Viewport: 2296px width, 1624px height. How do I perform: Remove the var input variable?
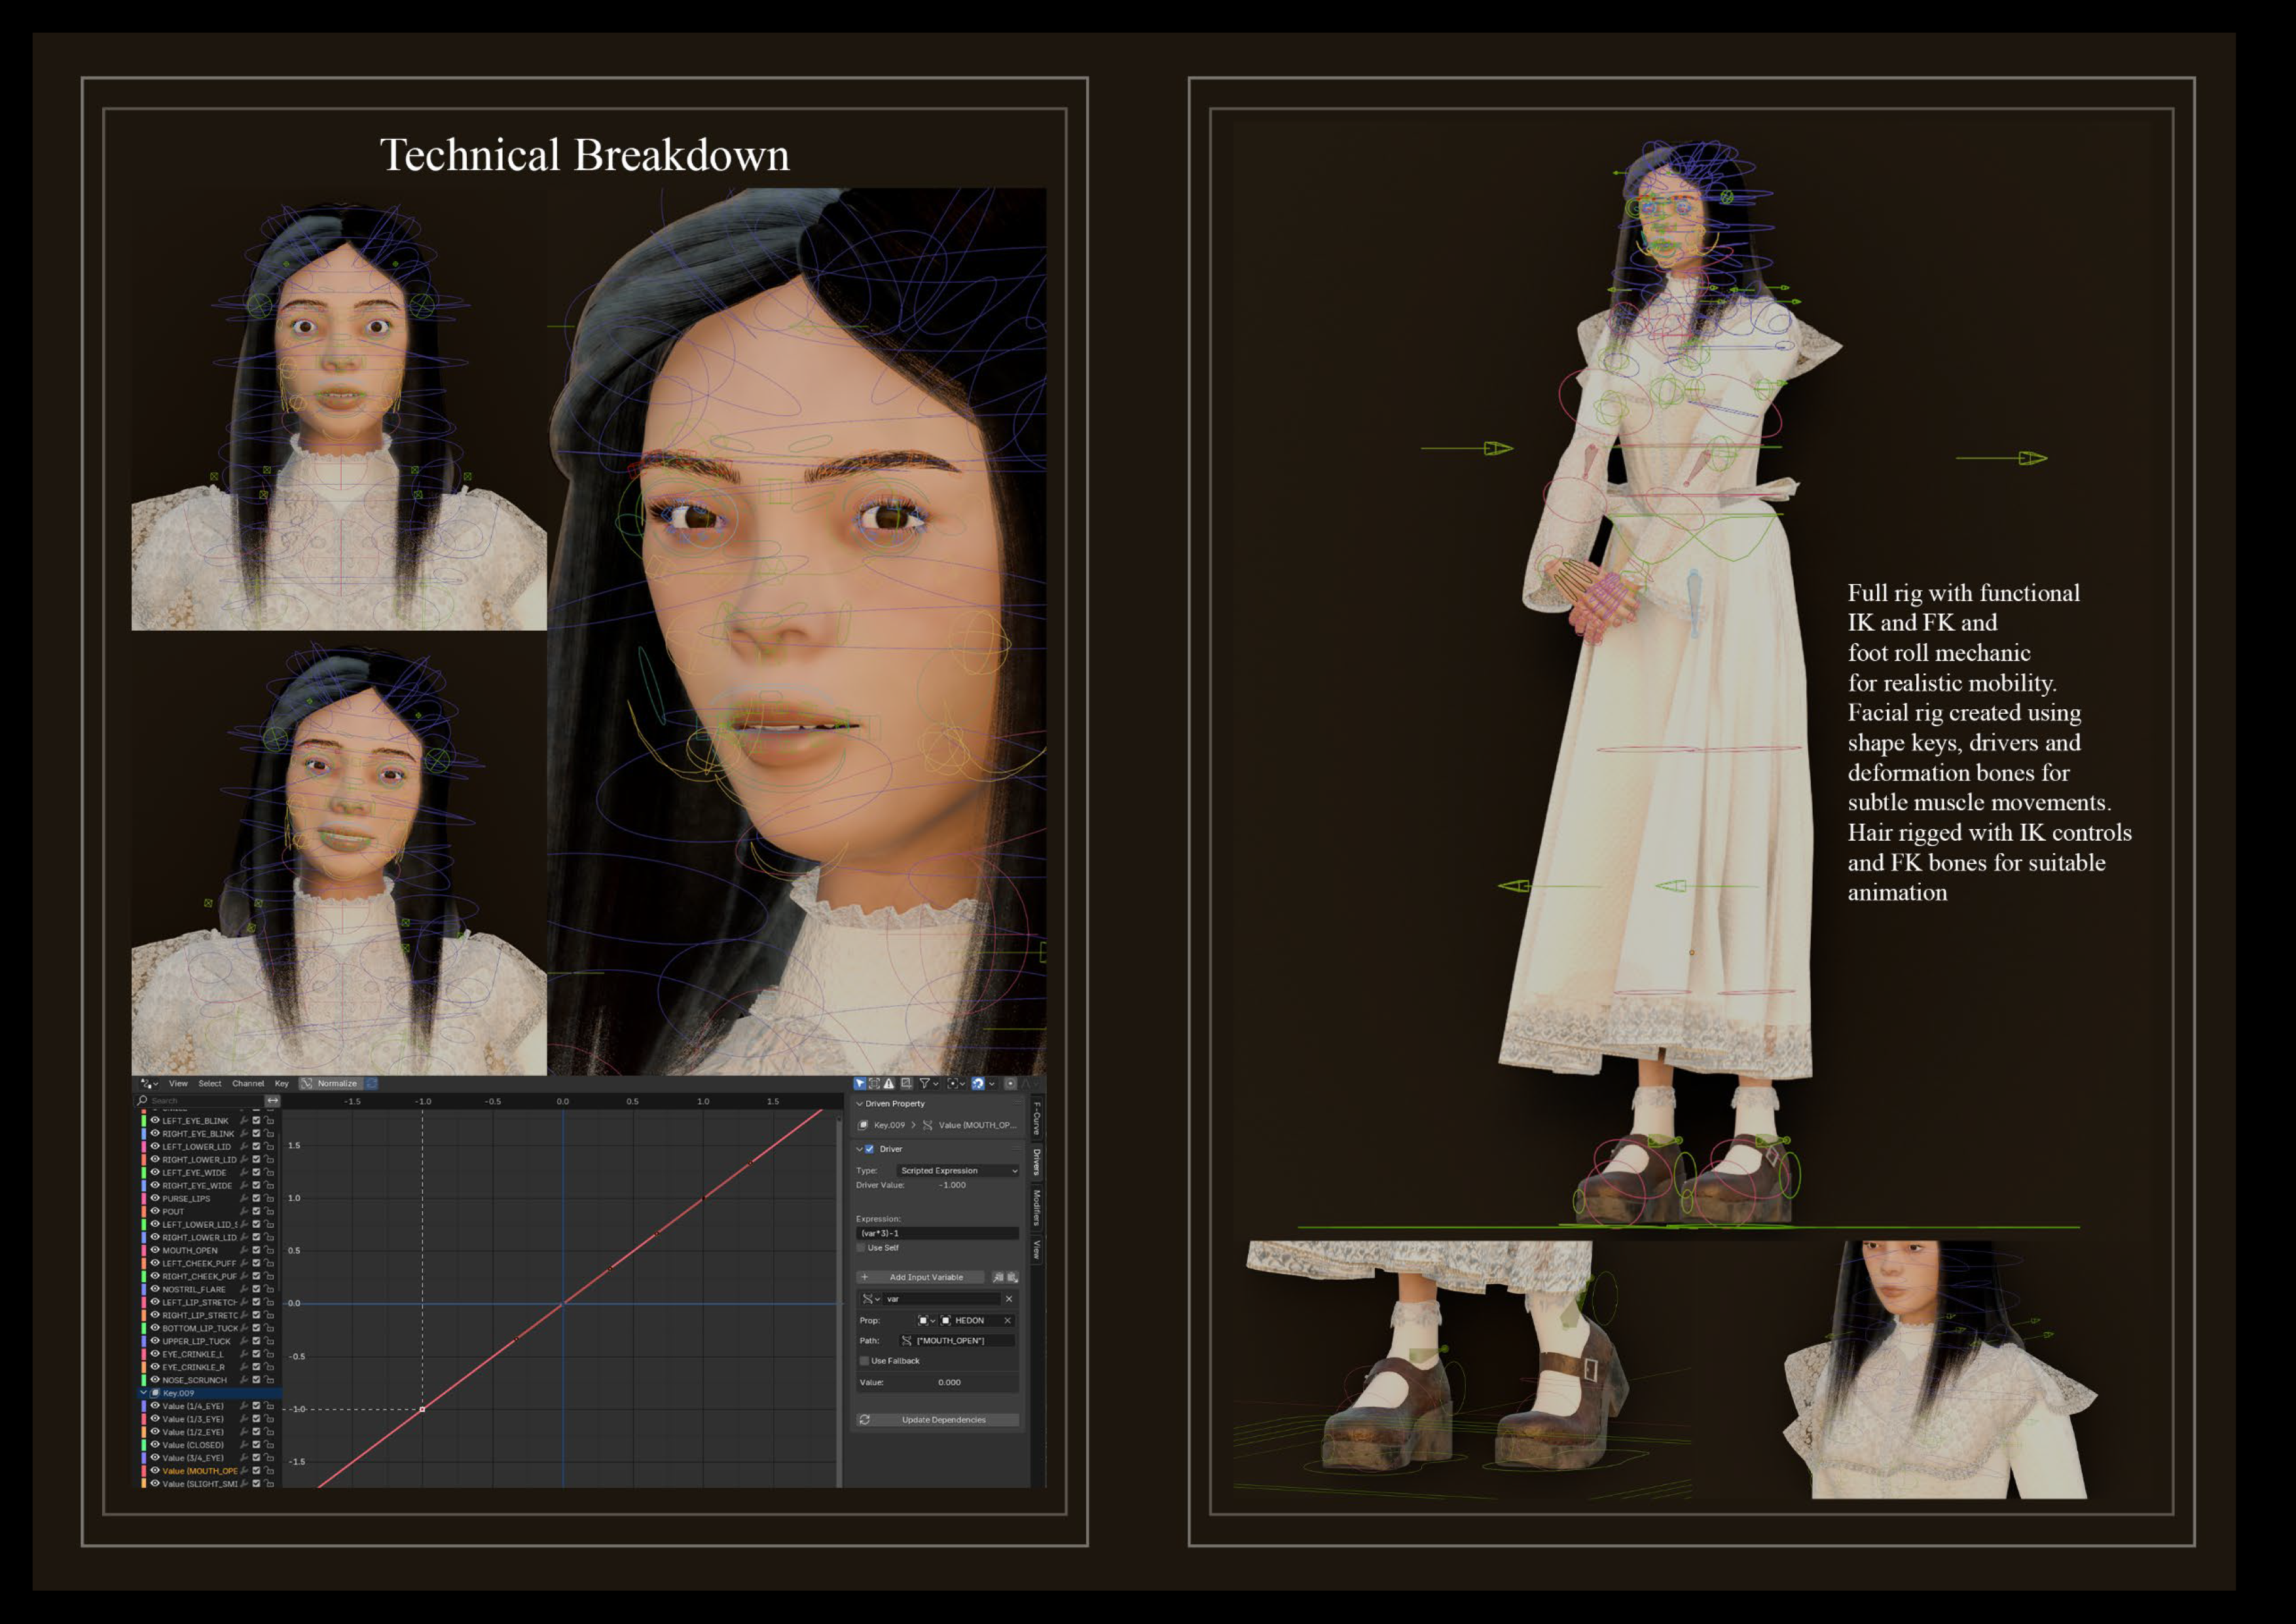1008,1299
